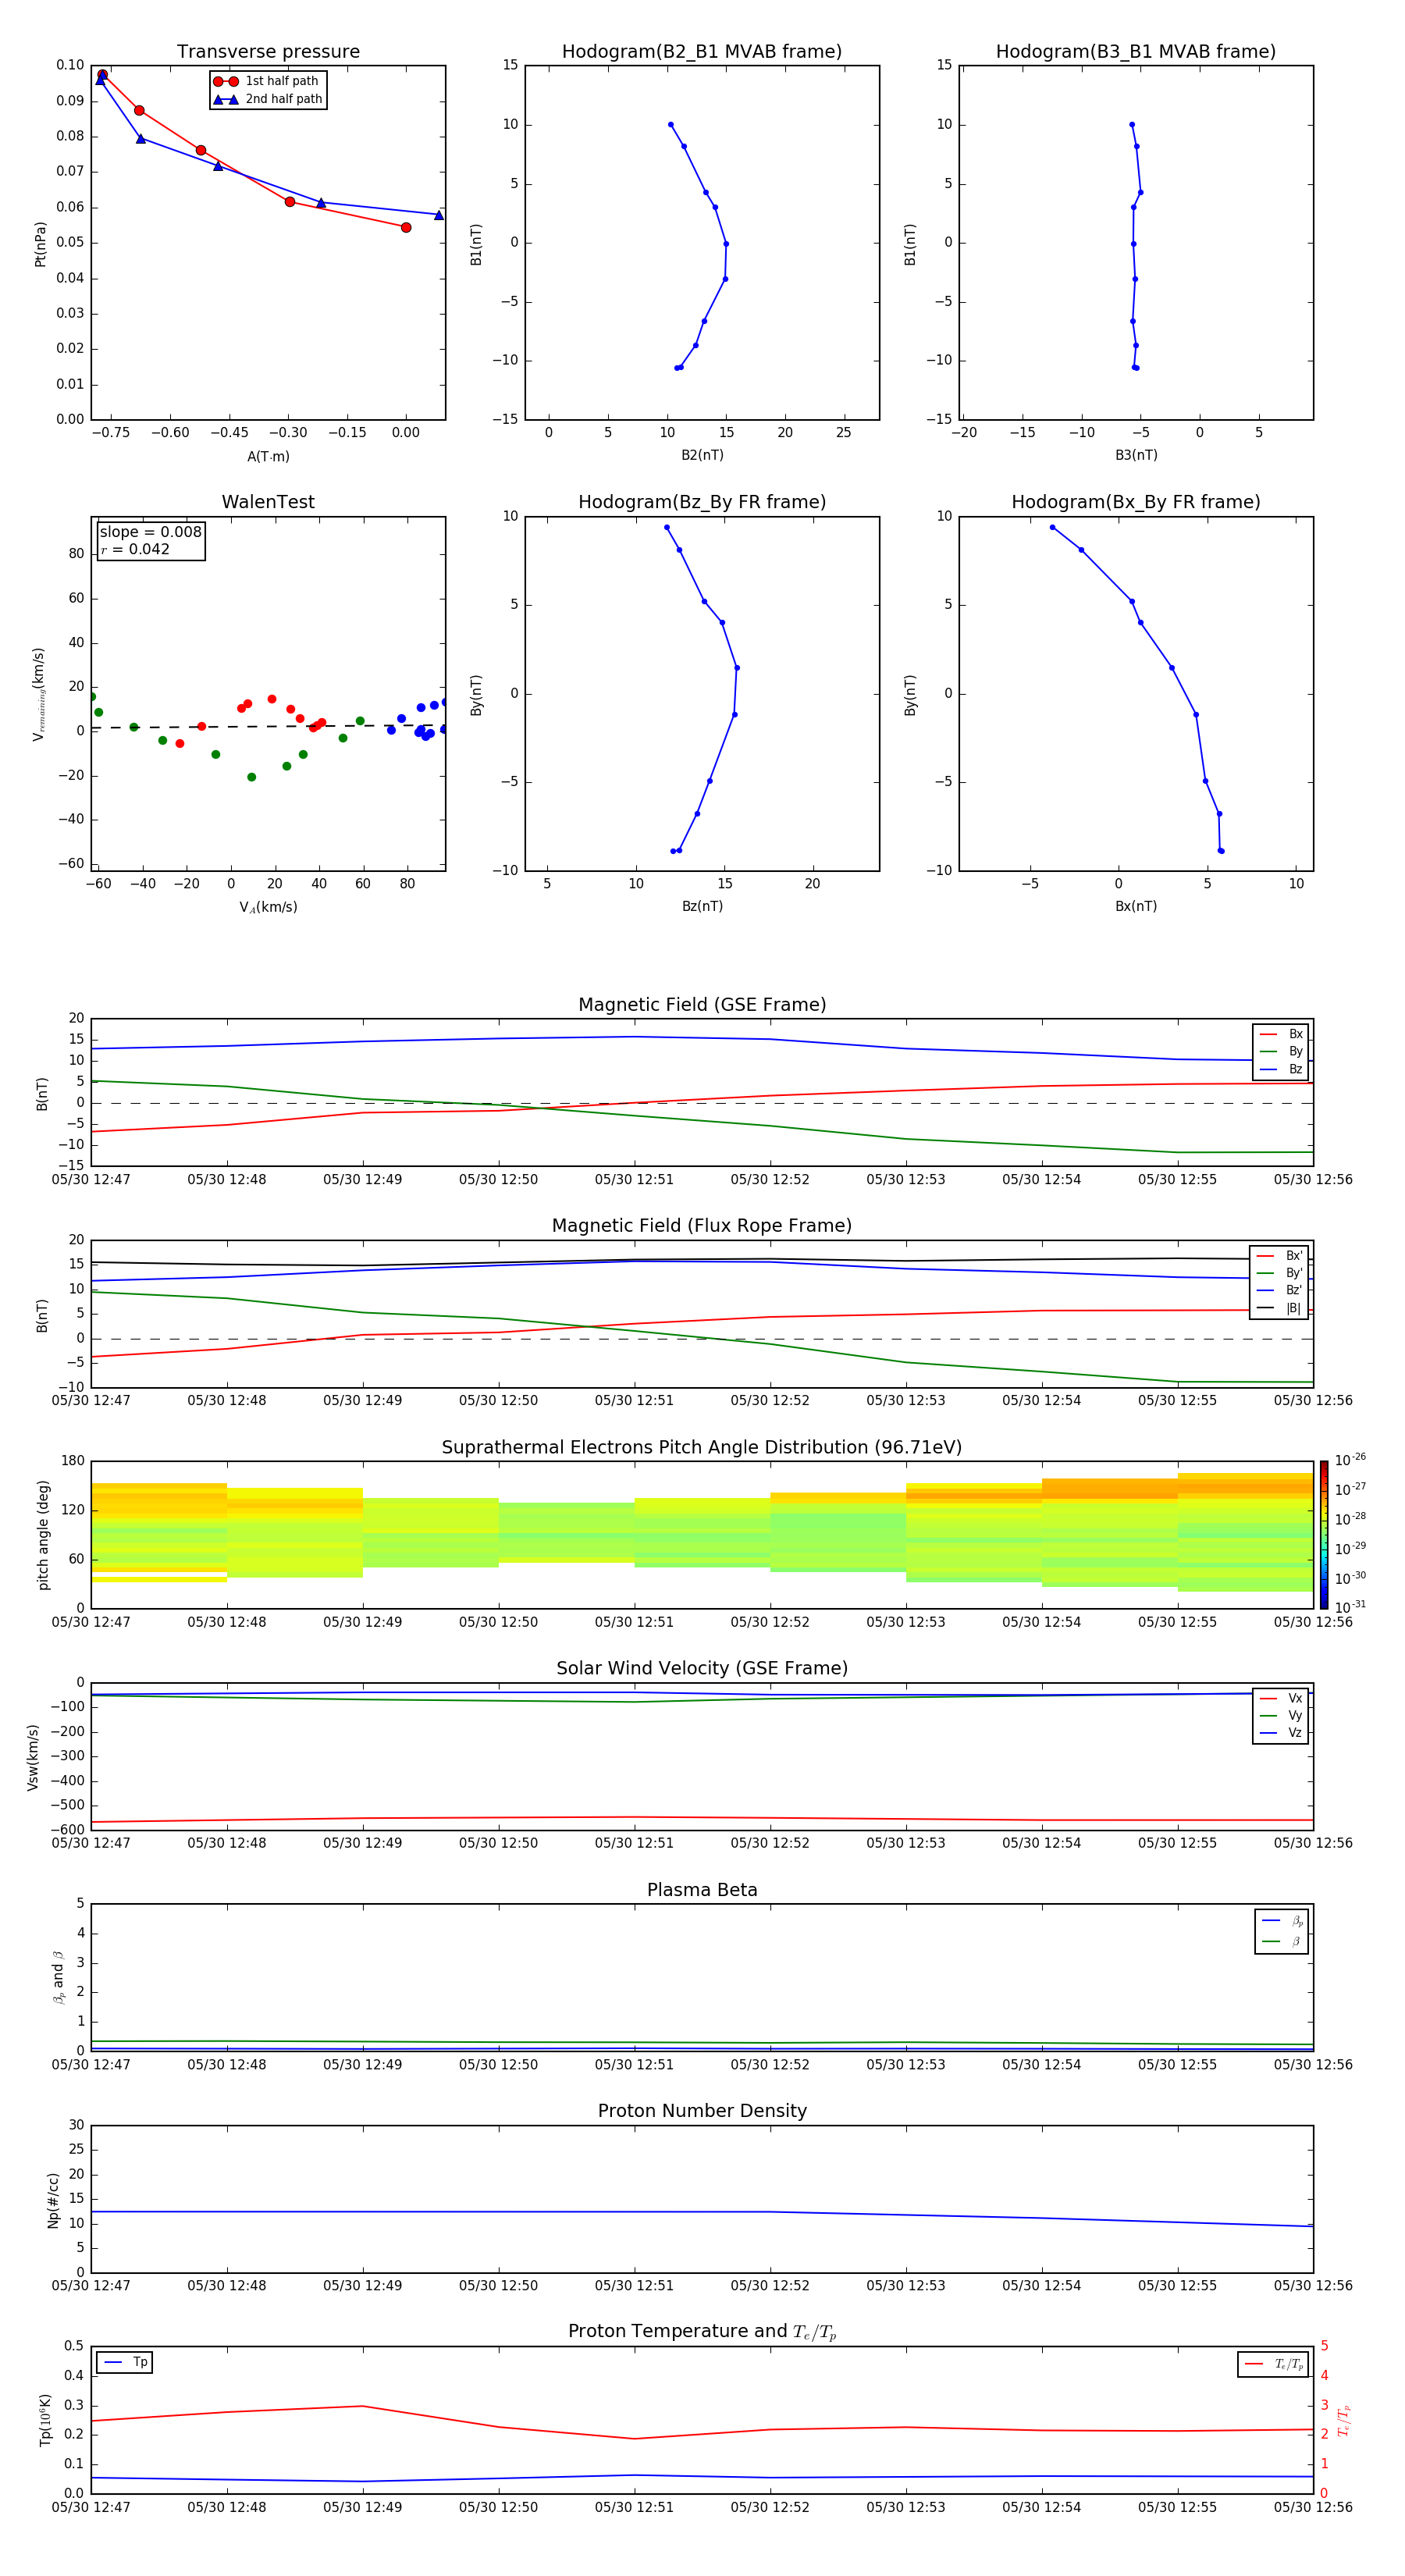Click the "A(T·m)" x-axis label

pyautogui.click(x=268, y=457)
